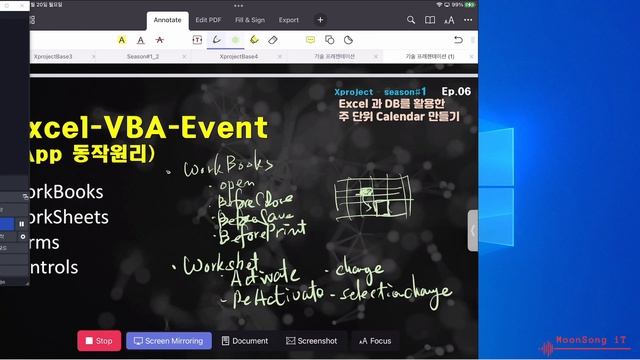Image resolution: width=640 pixels, height=360 pixels.
Task: Open the thumbnails sidebar icon
Action: tap(33, 20)
